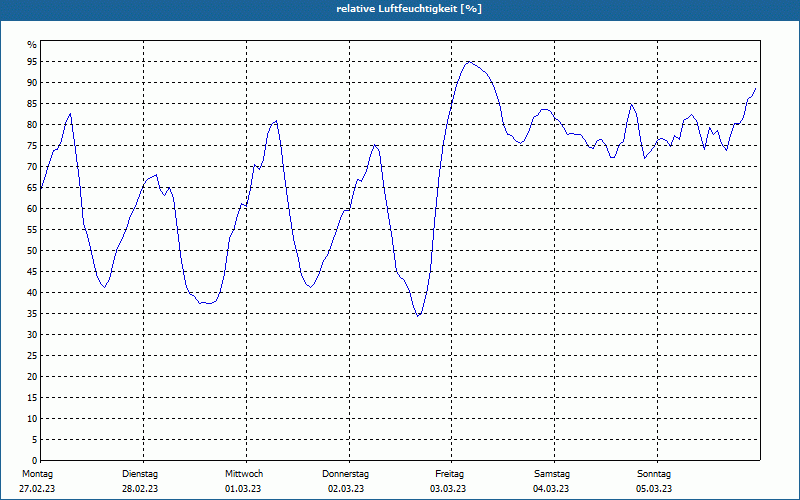Viewport: 800px width, 500px height.
Task: Click the '25' y-axis value
Action: (32, 356)
